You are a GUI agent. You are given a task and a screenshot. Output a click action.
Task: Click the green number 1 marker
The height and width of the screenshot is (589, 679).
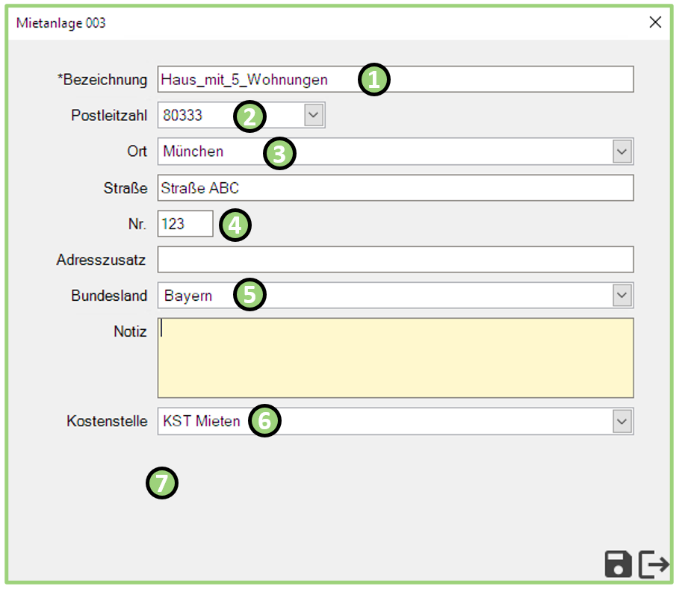coord(373,79)
